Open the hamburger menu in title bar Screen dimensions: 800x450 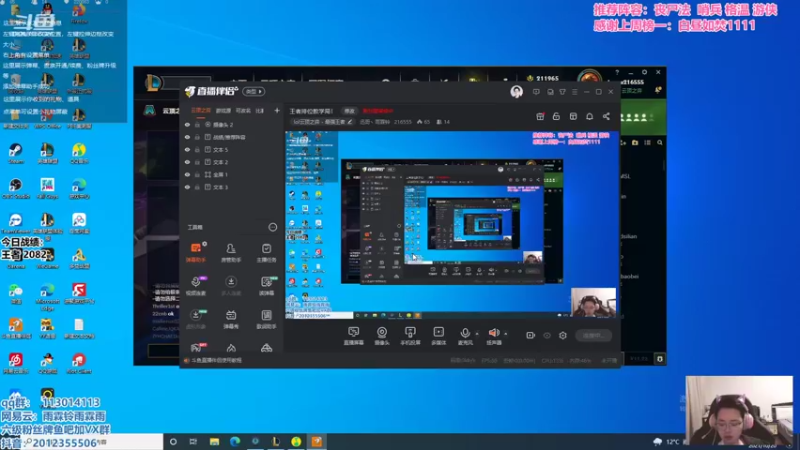pyautogui.click(x=575, y=92)
